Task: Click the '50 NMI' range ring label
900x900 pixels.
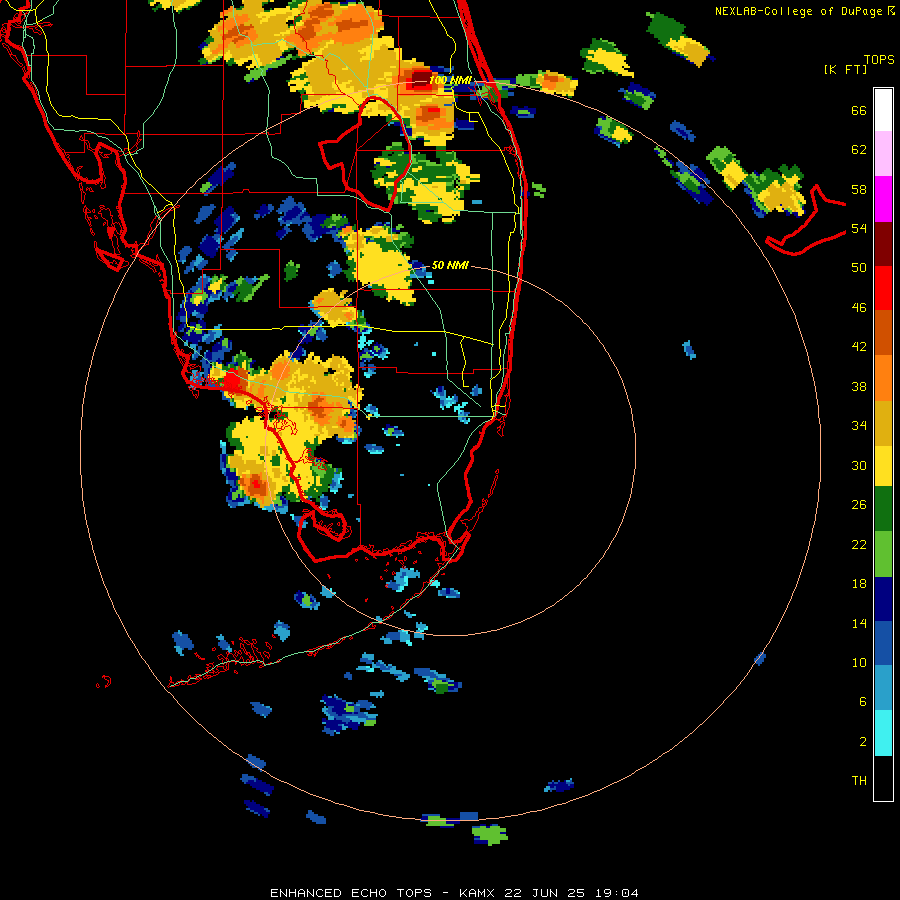Action: [450, 265]
